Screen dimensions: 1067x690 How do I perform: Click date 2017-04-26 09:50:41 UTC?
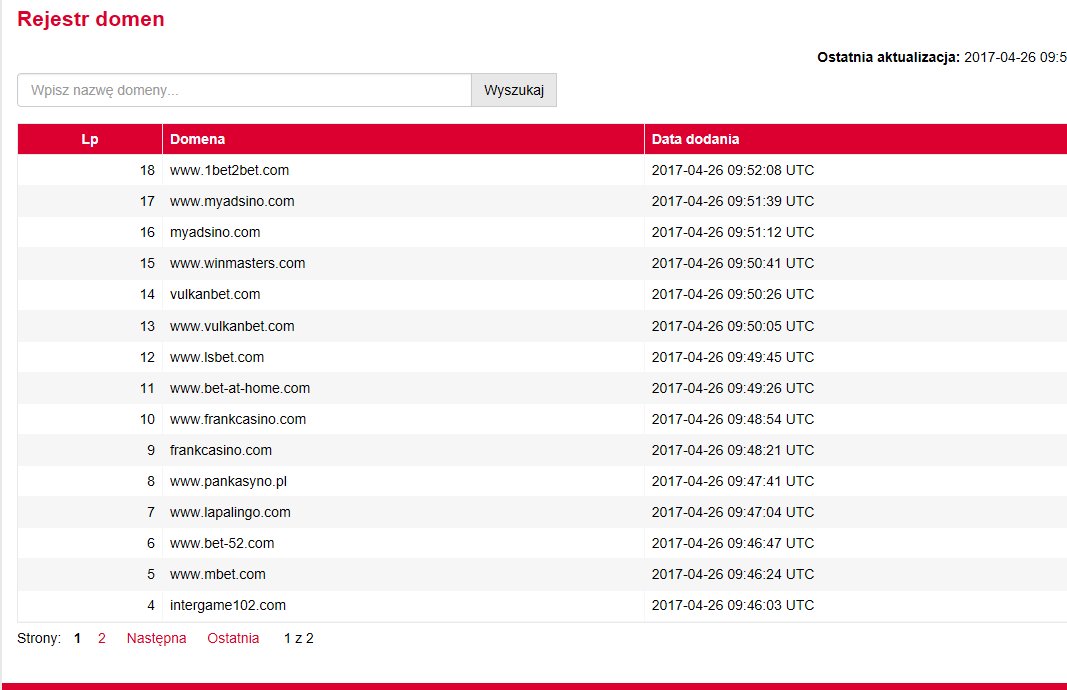click(x=733, y=263)
